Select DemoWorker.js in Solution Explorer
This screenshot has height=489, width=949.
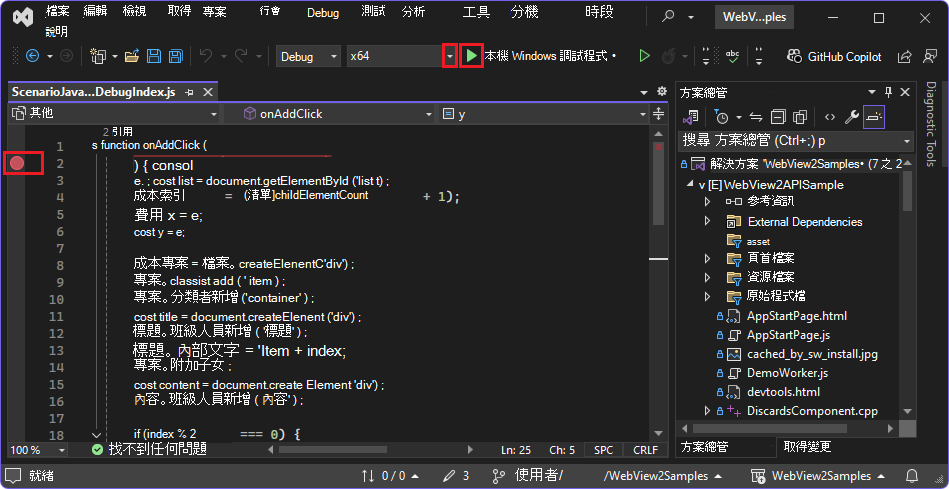tap(787, 372)
